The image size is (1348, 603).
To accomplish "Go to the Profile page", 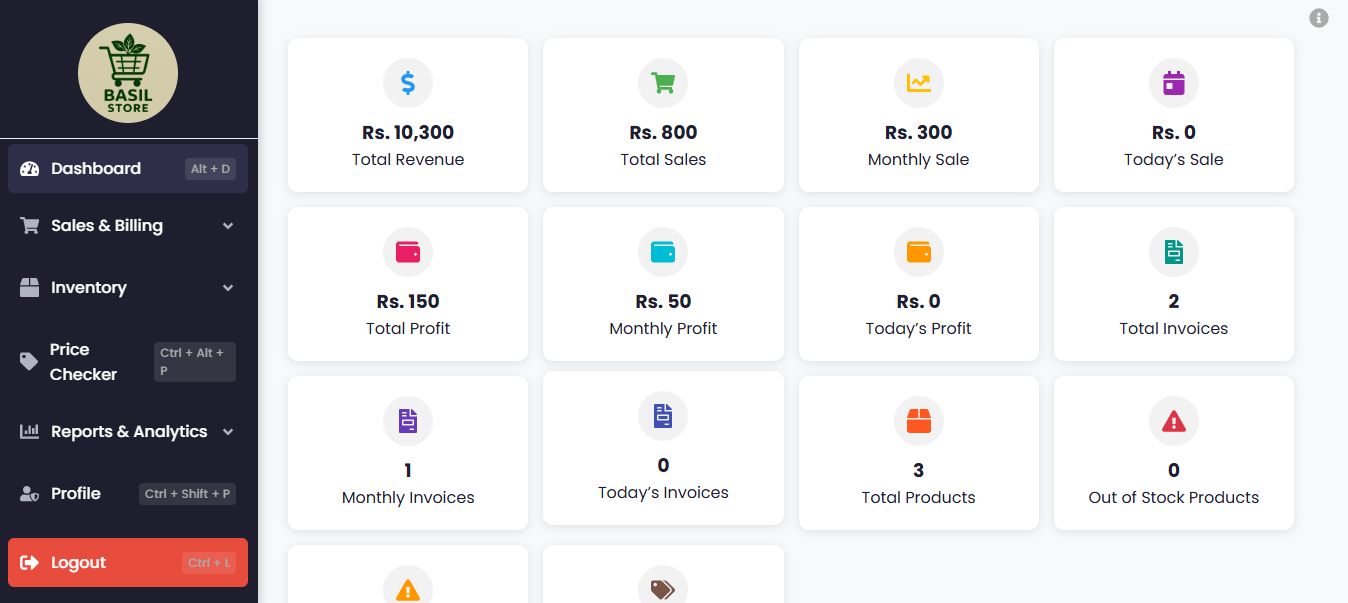I will 76,494.
